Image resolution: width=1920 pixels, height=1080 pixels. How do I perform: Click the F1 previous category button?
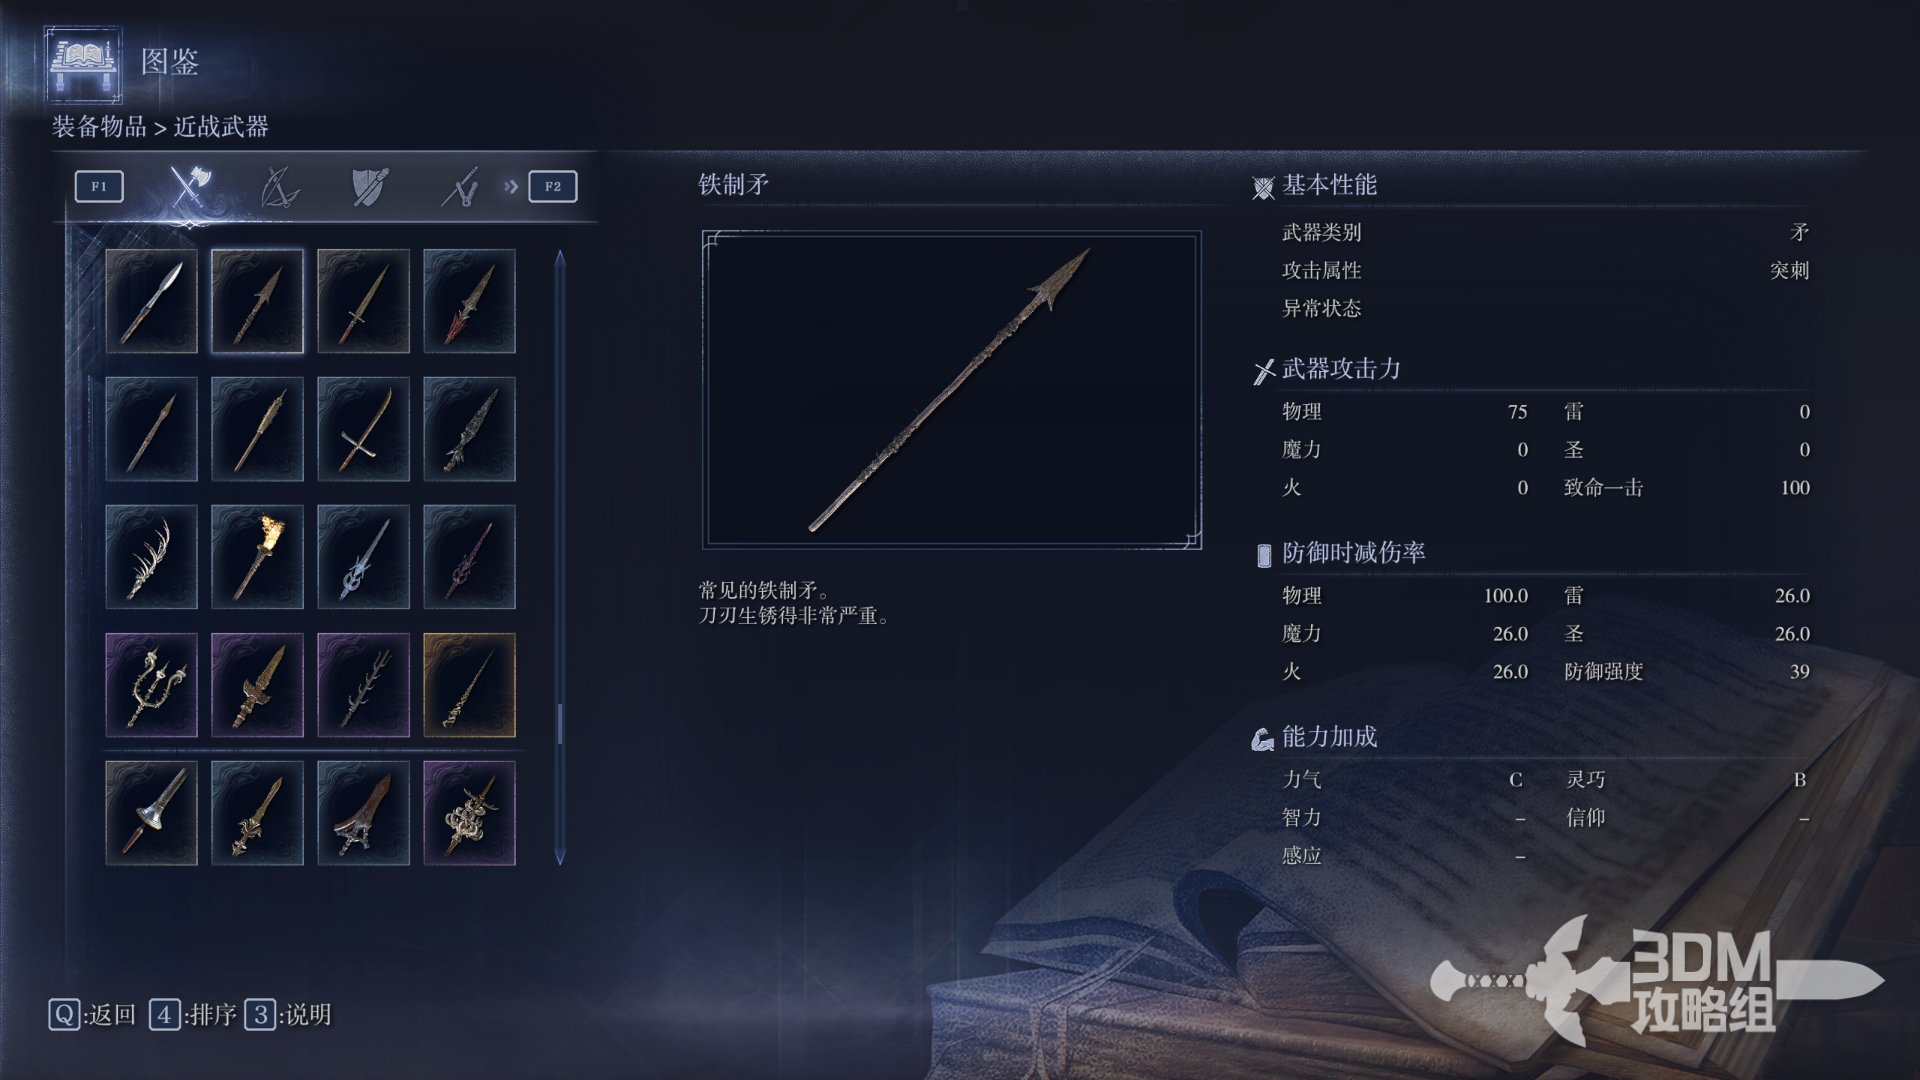(x=99, y=186)
